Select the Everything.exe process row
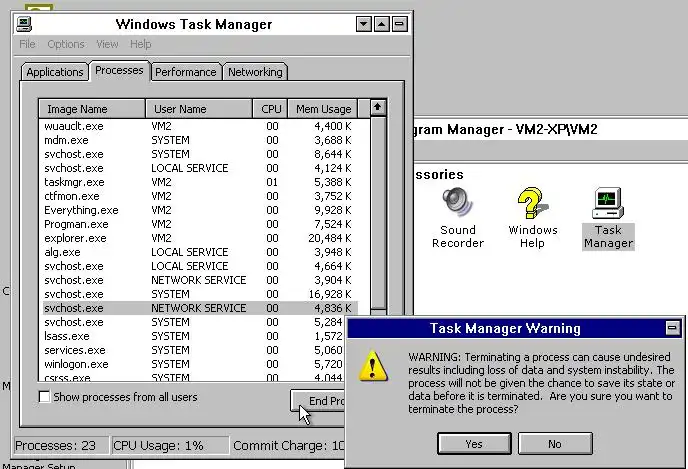The image size is (688, 469). click(x=200, y=210)
